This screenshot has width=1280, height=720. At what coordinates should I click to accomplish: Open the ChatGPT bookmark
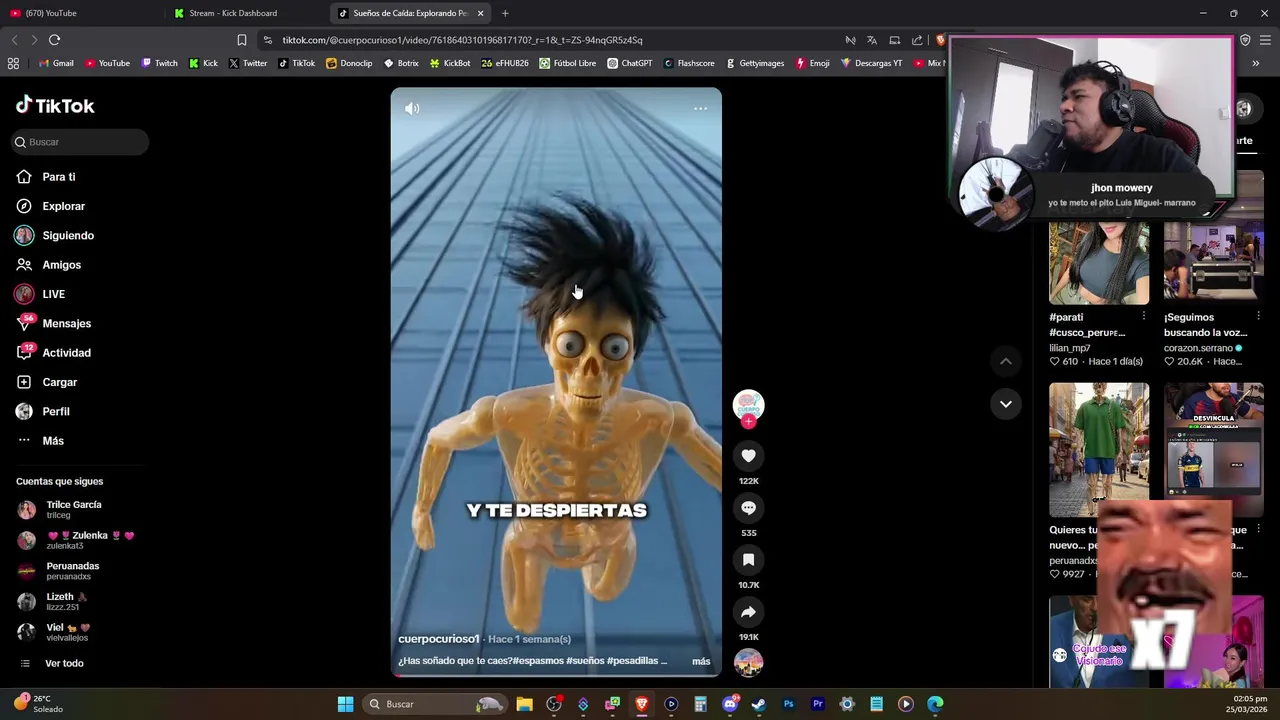point(629,63)
